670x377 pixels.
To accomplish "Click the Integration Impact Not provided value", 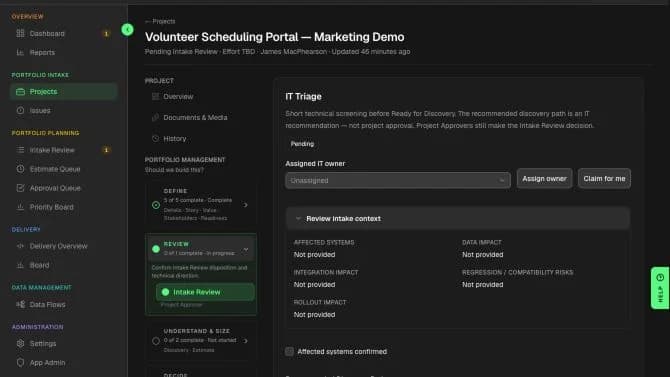I will [314, 285].
